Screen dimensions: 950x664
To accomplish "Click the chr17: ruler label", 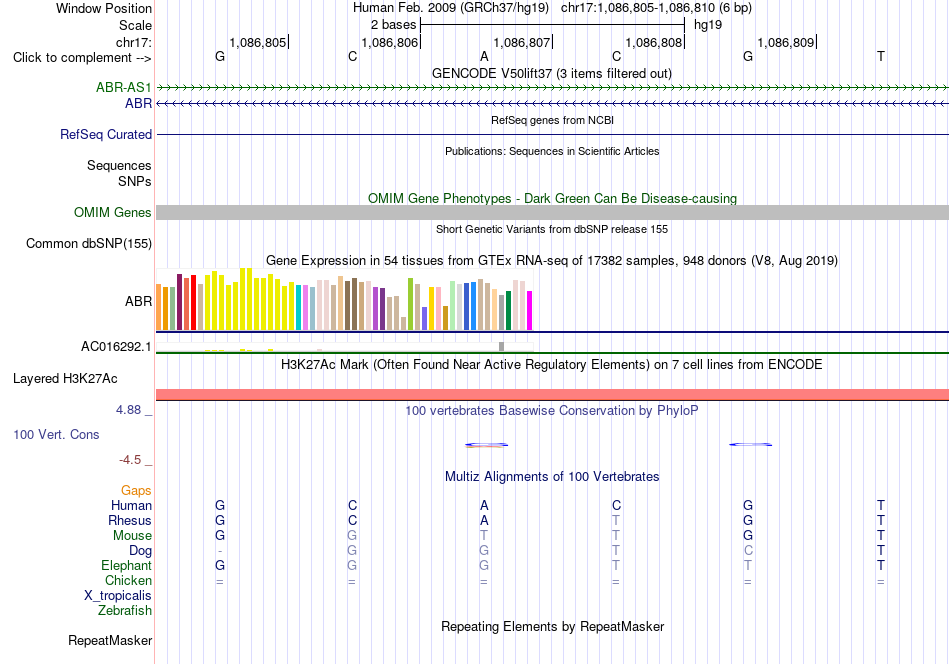I will pyautogui.click(x=134, y=42).
